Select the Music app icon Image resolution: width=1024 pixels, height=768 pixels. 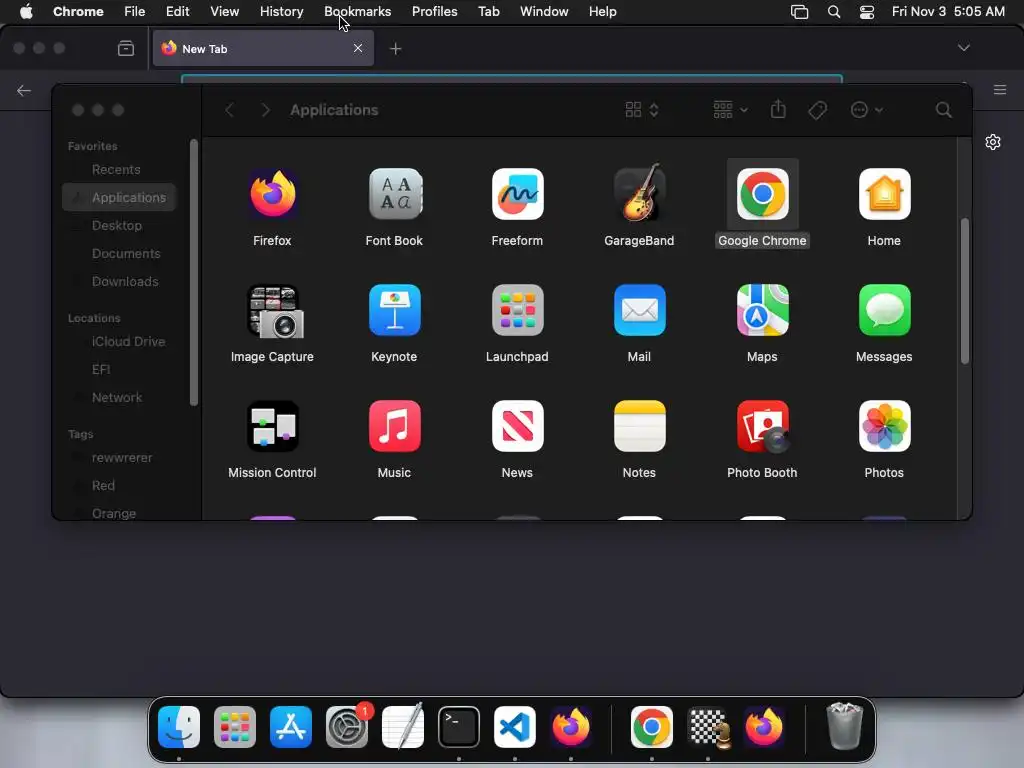point(394,426)
